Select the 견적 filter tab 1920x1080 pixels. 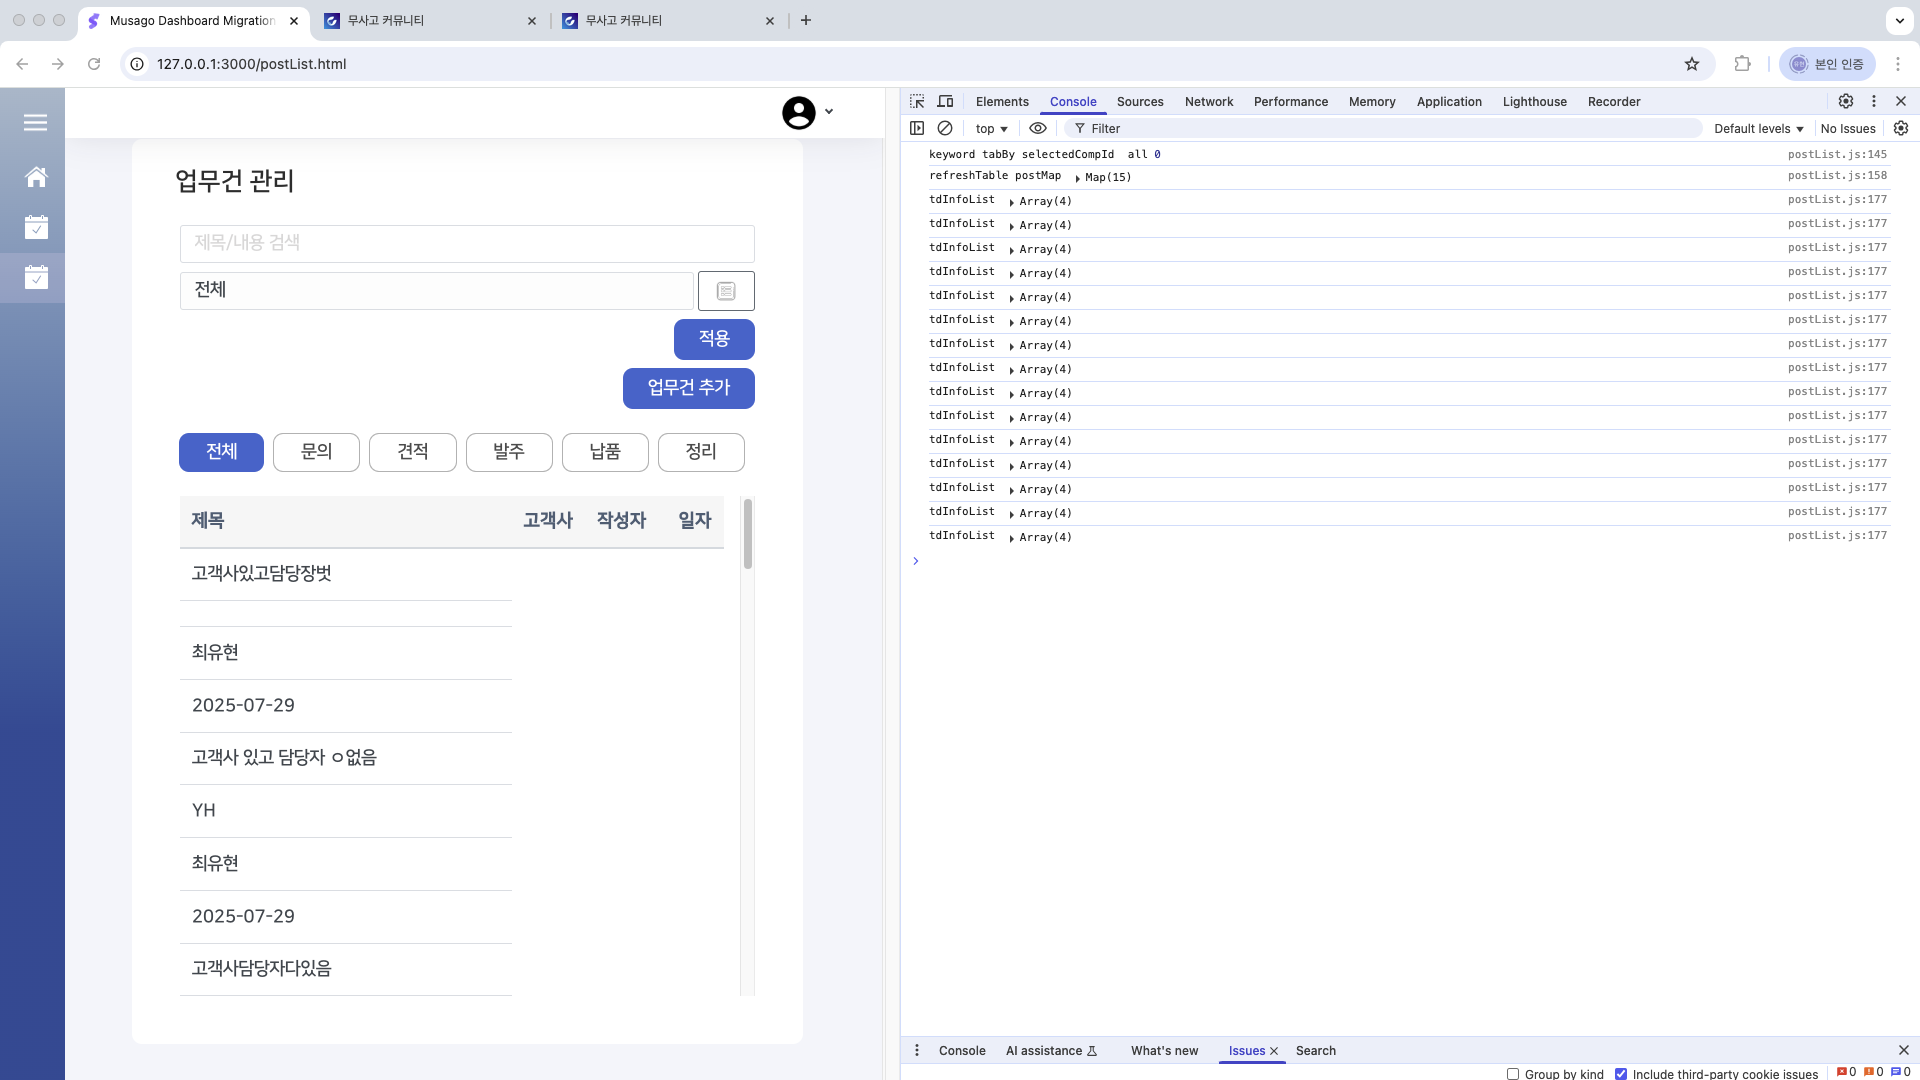click(x=412, y=452)
